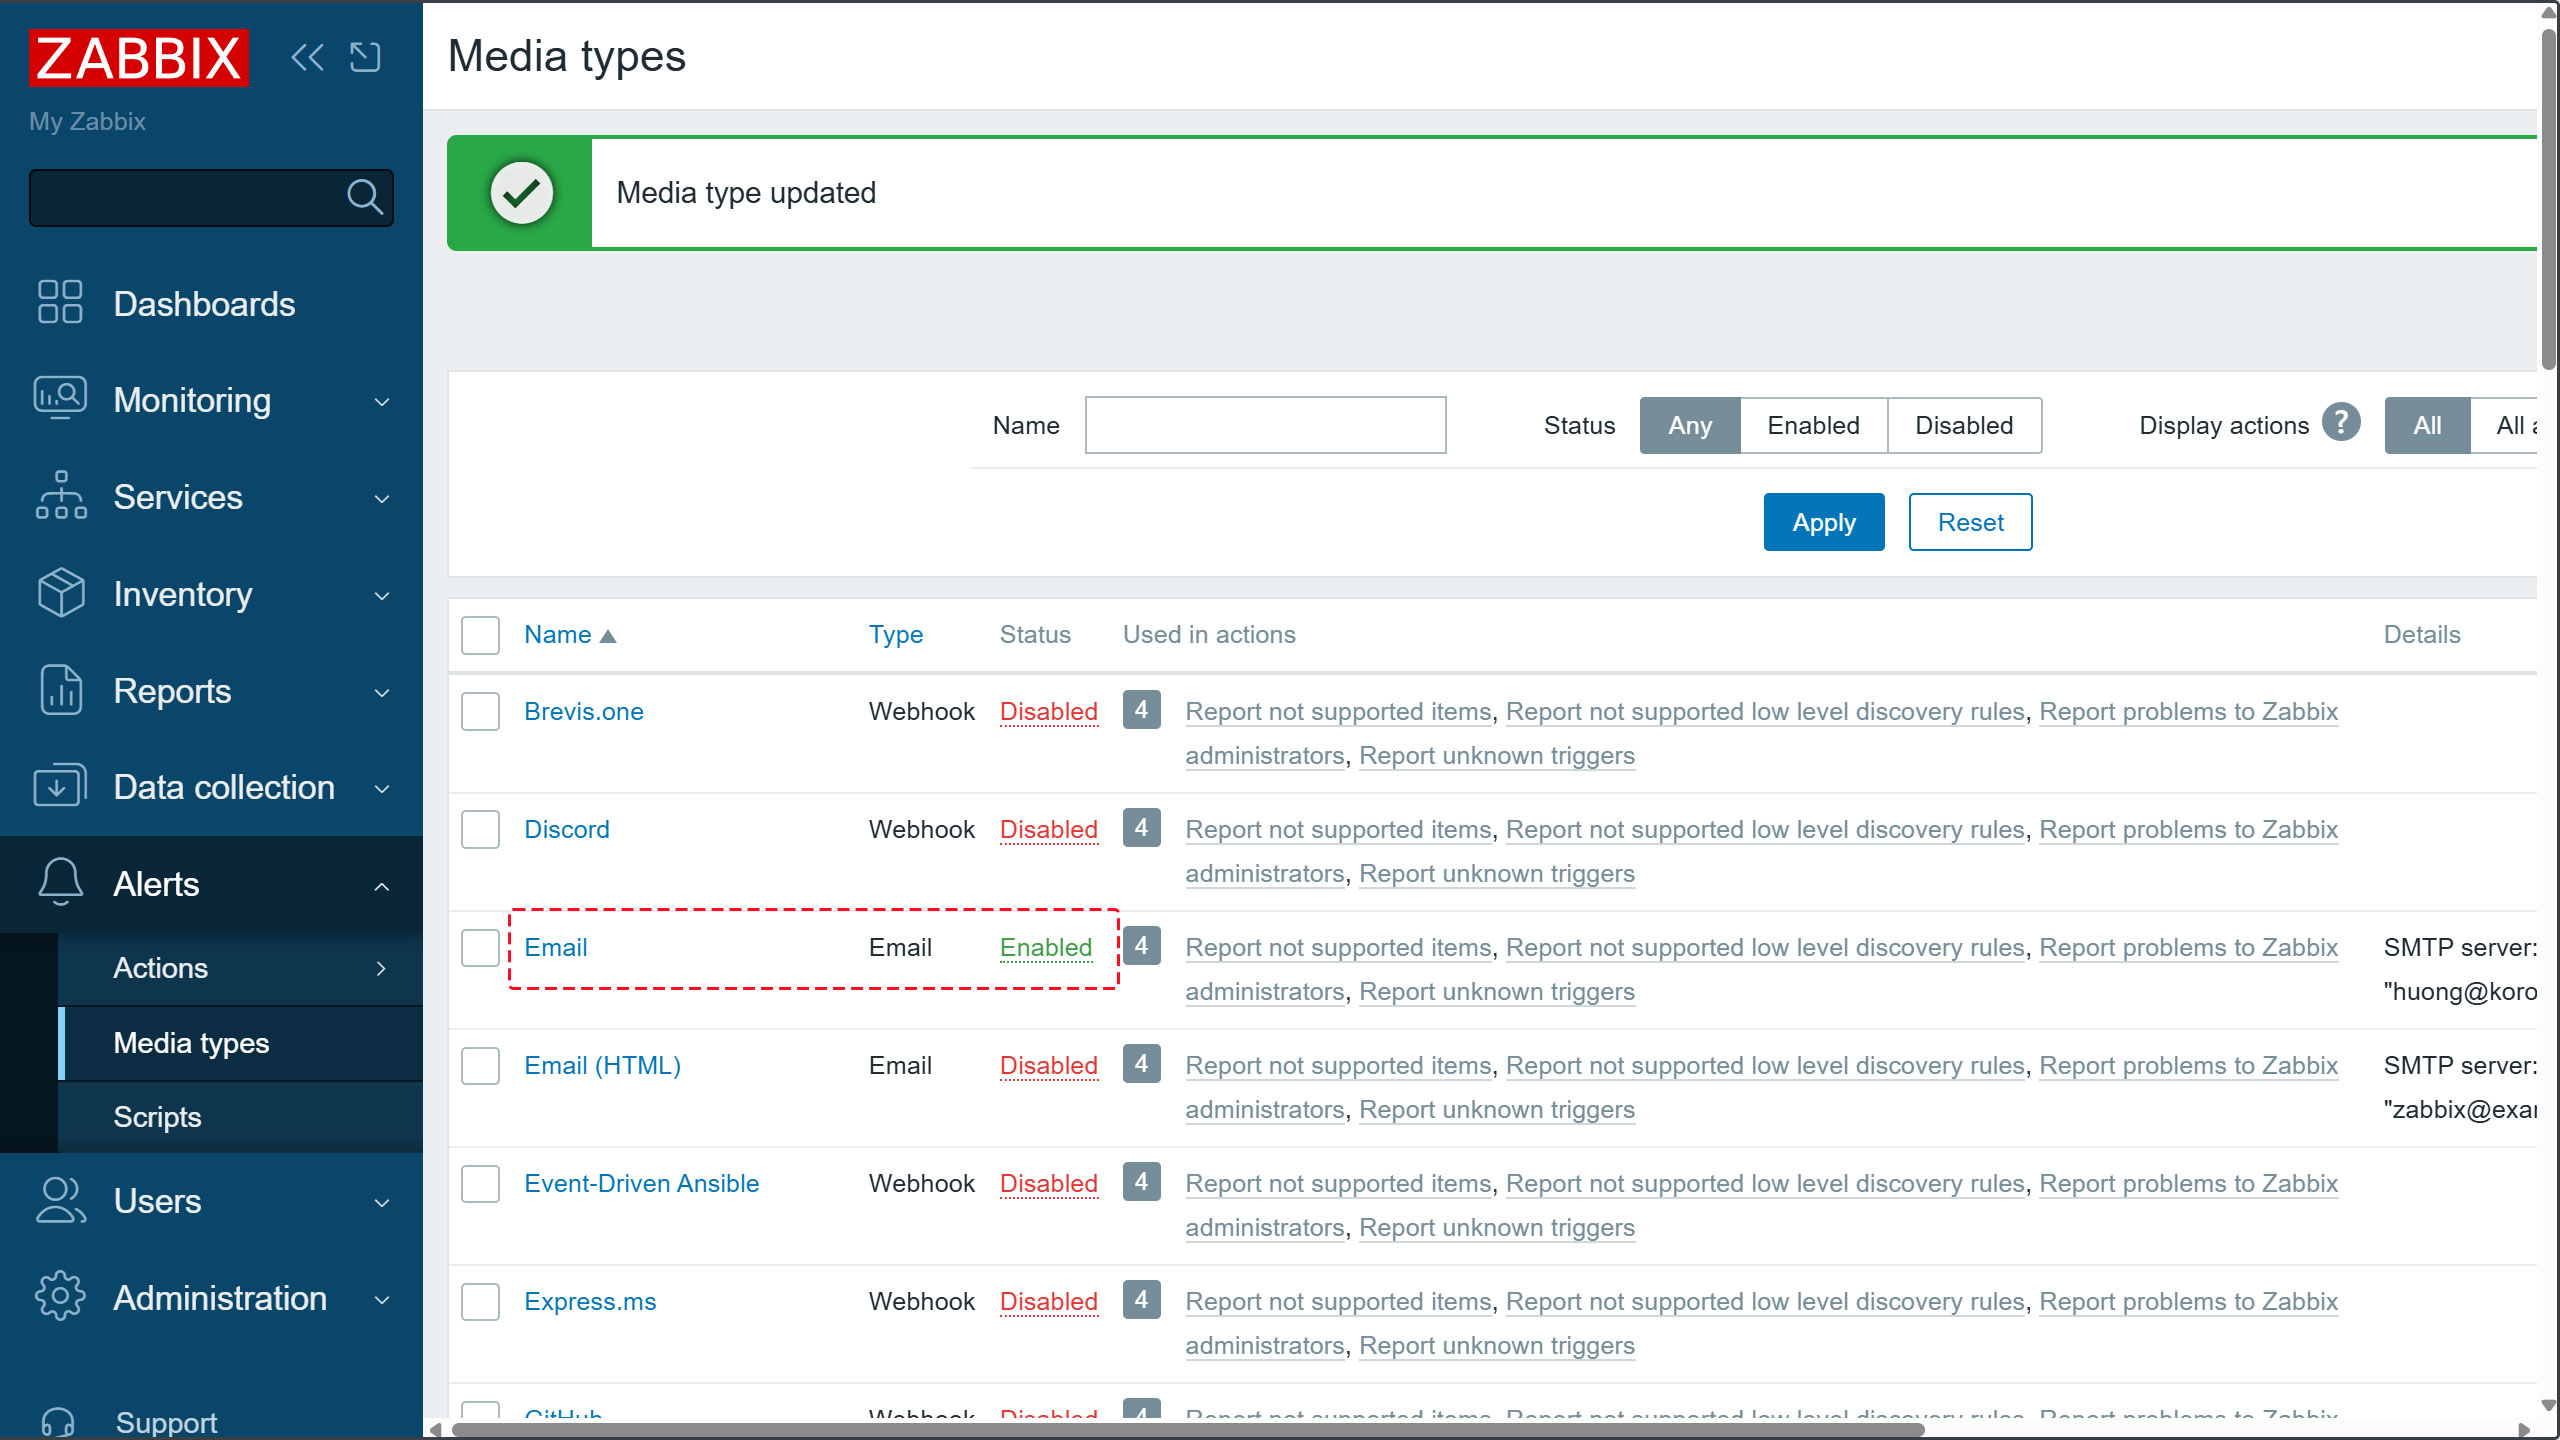The image size is (2560, 1440).
Task: Open Scripts submenu item
Action: [157, 1117]
